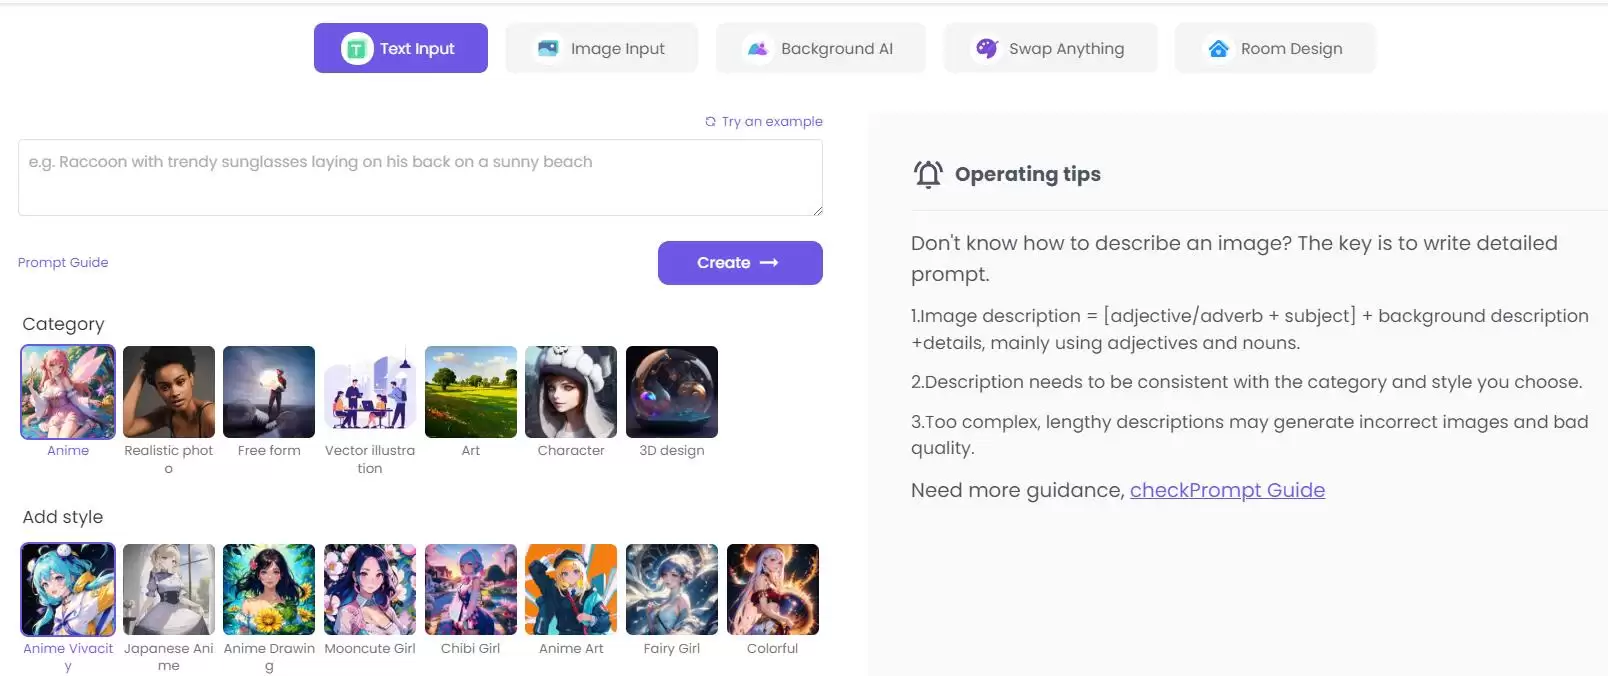
Task: Open the Prompt Guide link
Action: click(x=63, y=262)
